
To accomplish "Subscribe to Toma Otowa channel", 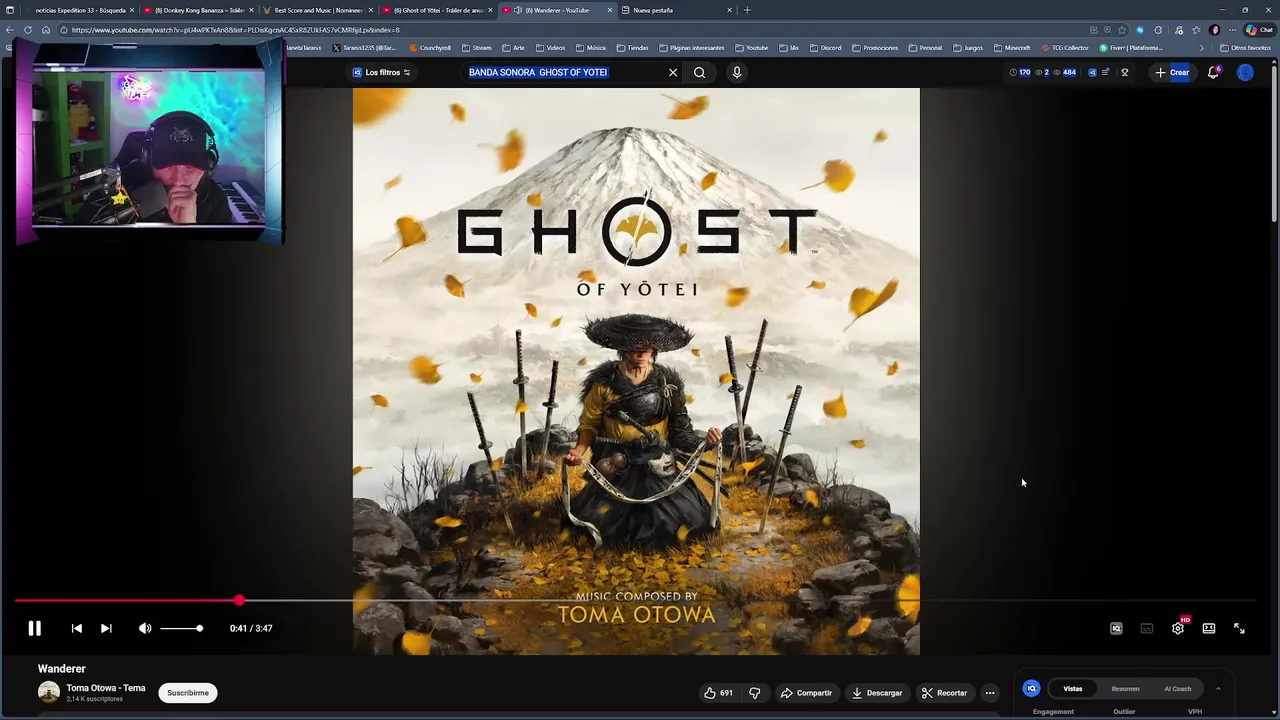I will coord(188,693).
